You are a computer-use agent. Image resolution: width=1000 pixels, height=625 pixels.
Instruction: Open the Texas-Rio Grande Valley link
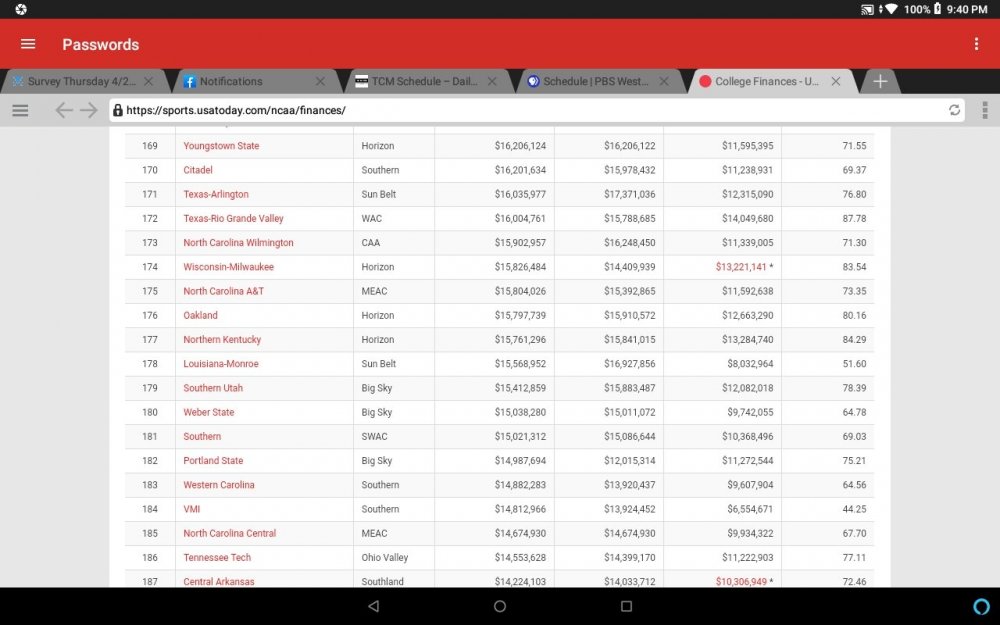[x=233, y=219]
